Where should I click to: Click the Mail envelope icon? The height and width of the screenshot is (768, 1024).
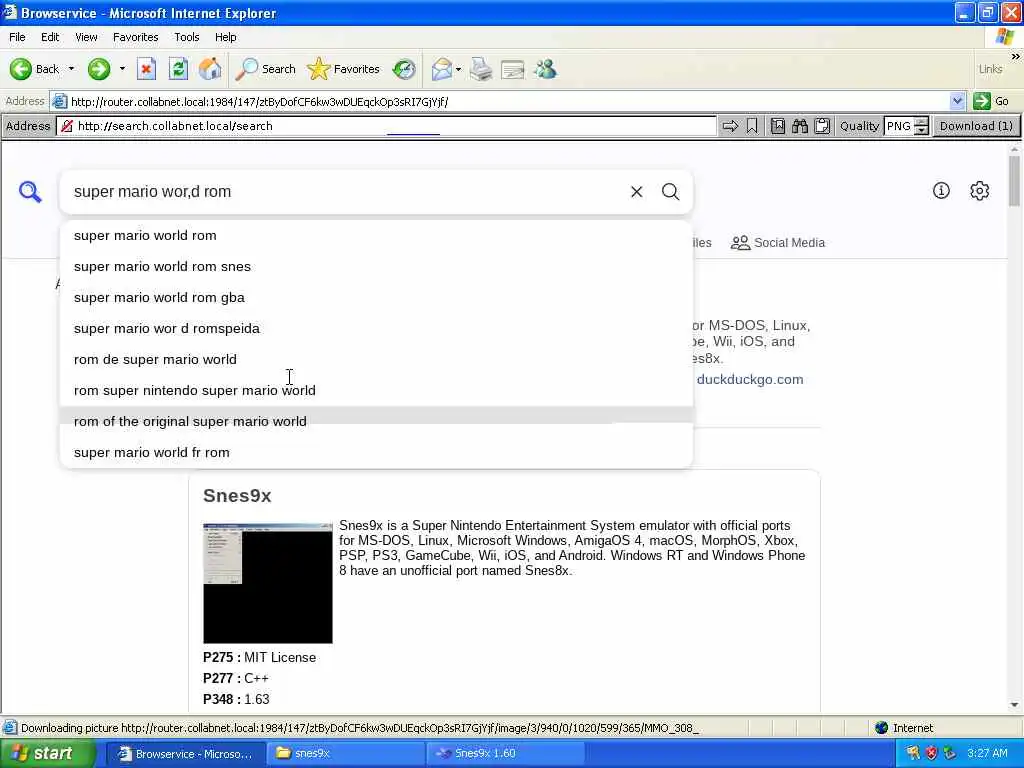pyautogui.click(x=441, y=69)
